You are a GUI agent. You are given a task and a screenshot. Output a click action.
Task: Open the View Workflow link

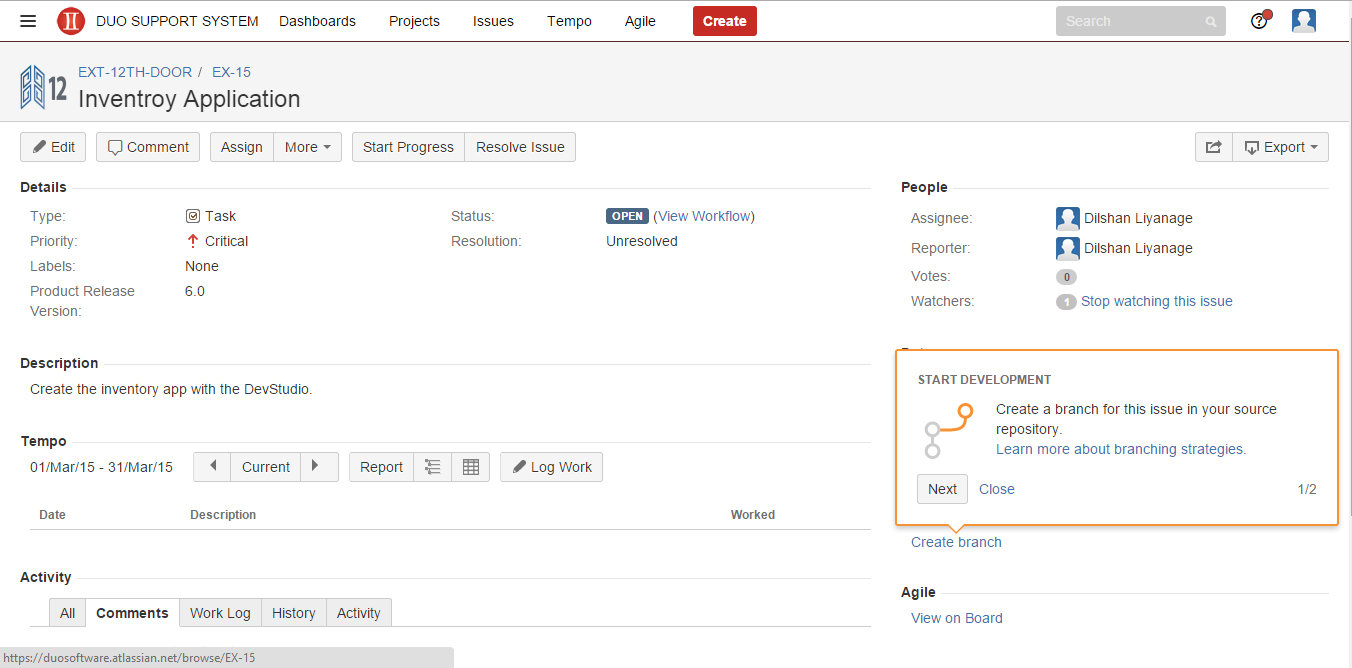[704, 216]
